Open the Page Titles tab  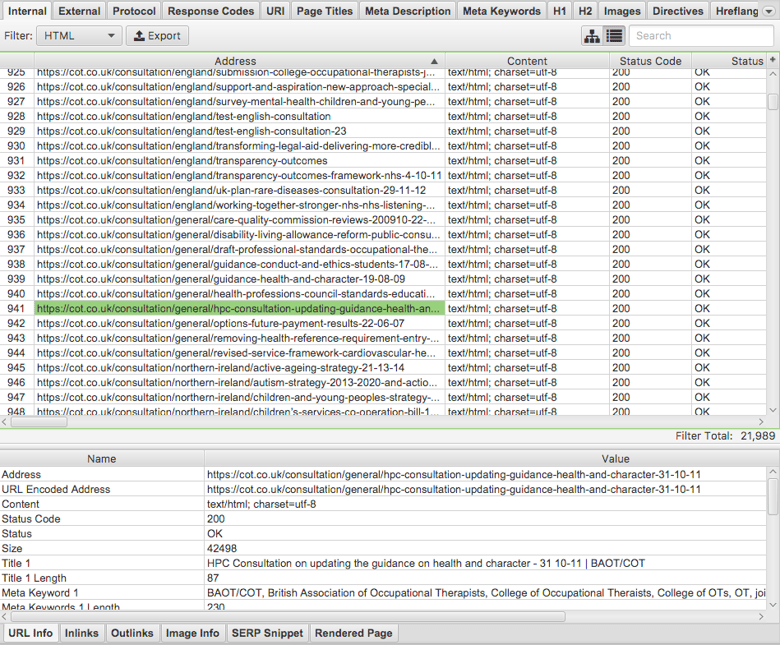[324, 11]
